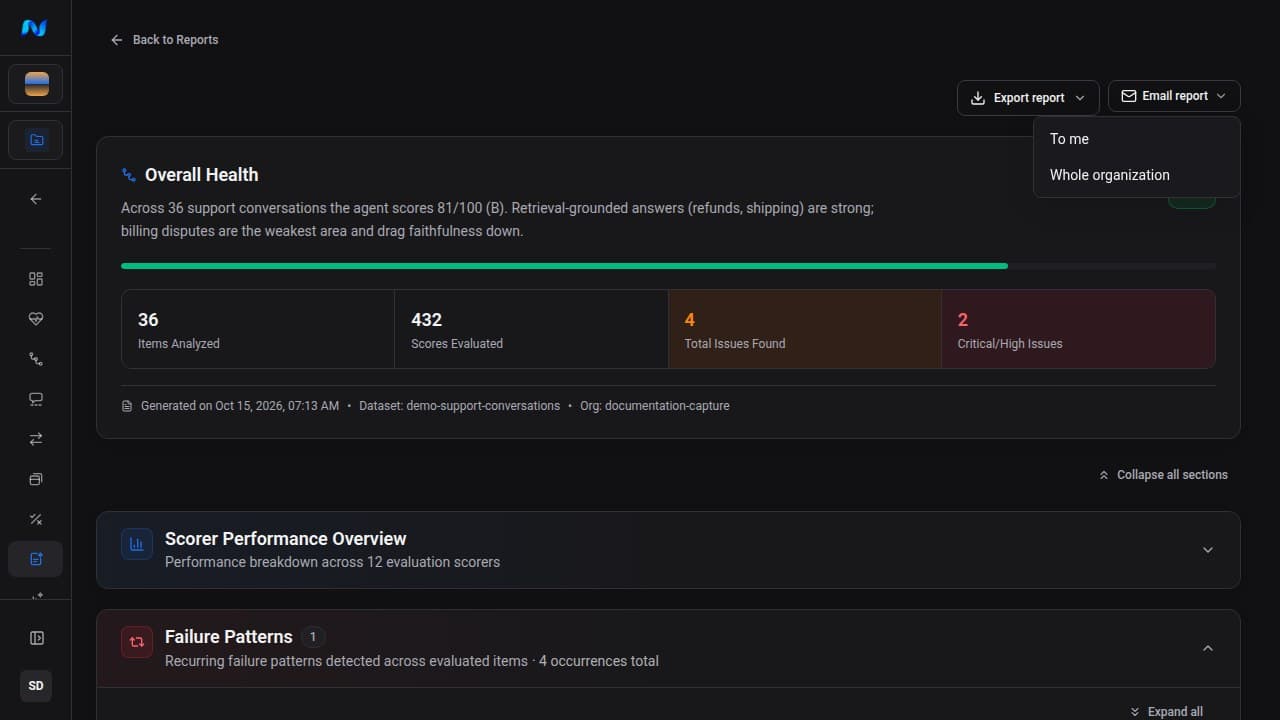Screen dimensions: 1280x720
Task: Click the 36 Items Analyzed card
Action: [258, 329]
